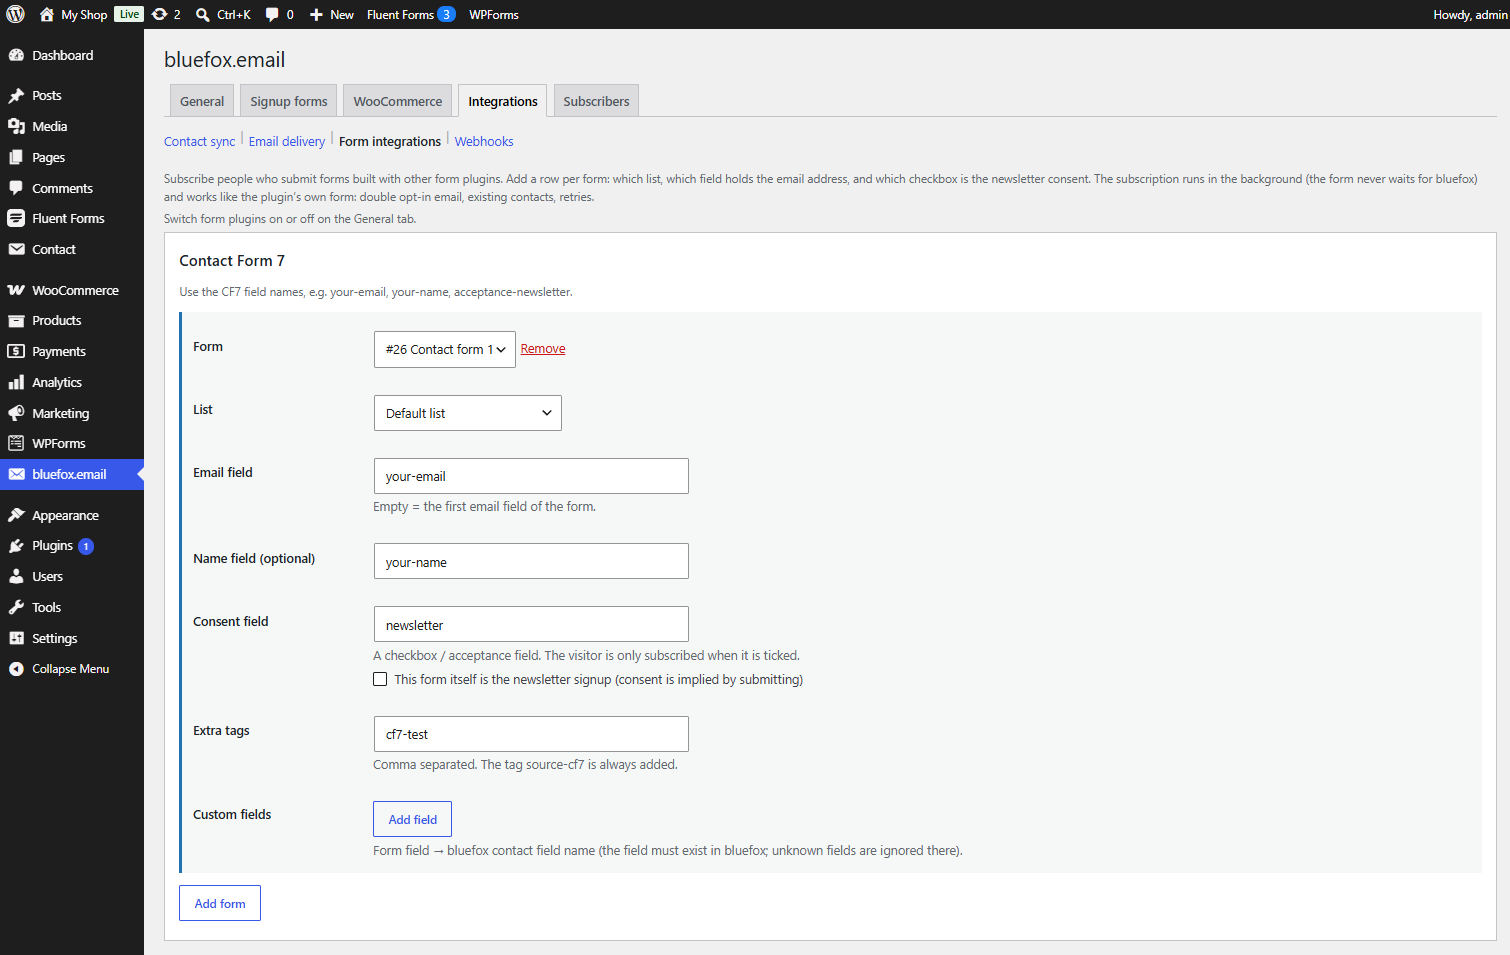Open the WooCommerce icon in sidebar
The height and width of the screenshot is (955, 1510).
(16, 290)
